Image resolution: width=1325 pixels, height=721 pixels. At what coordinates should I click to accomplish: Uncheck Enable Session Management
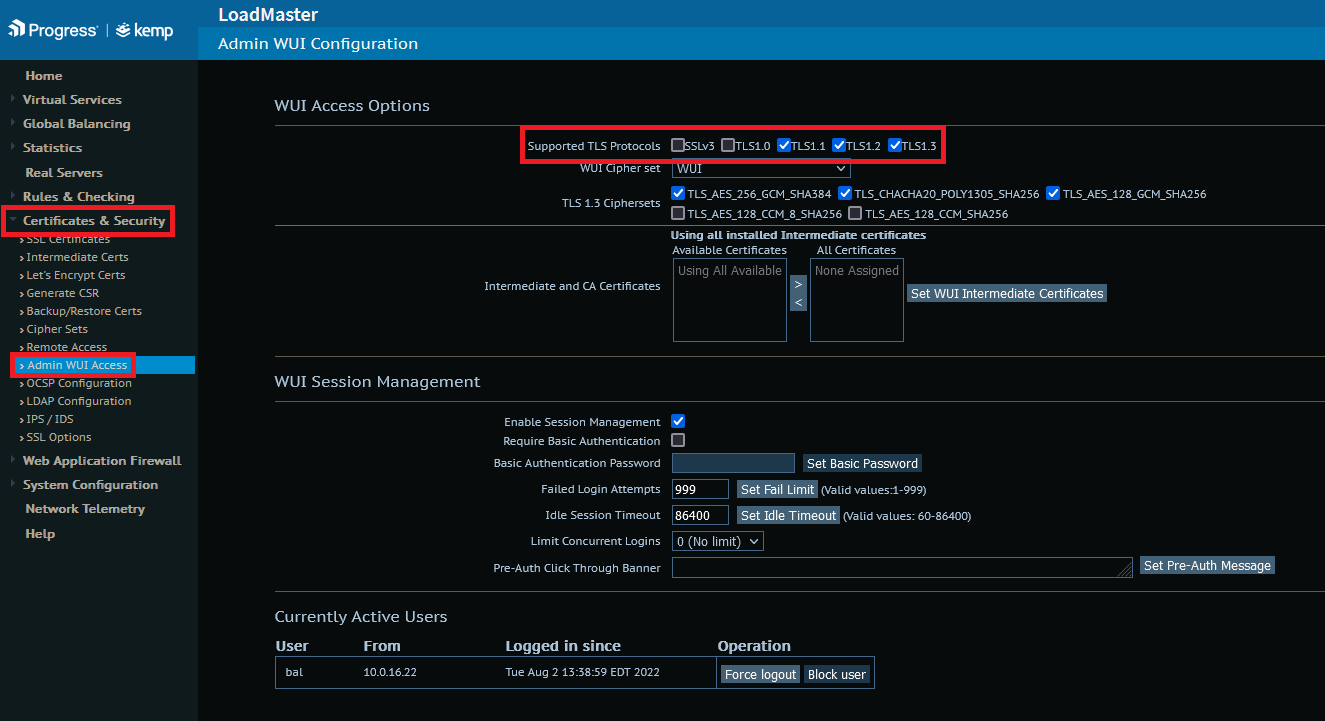pos(678,421)
